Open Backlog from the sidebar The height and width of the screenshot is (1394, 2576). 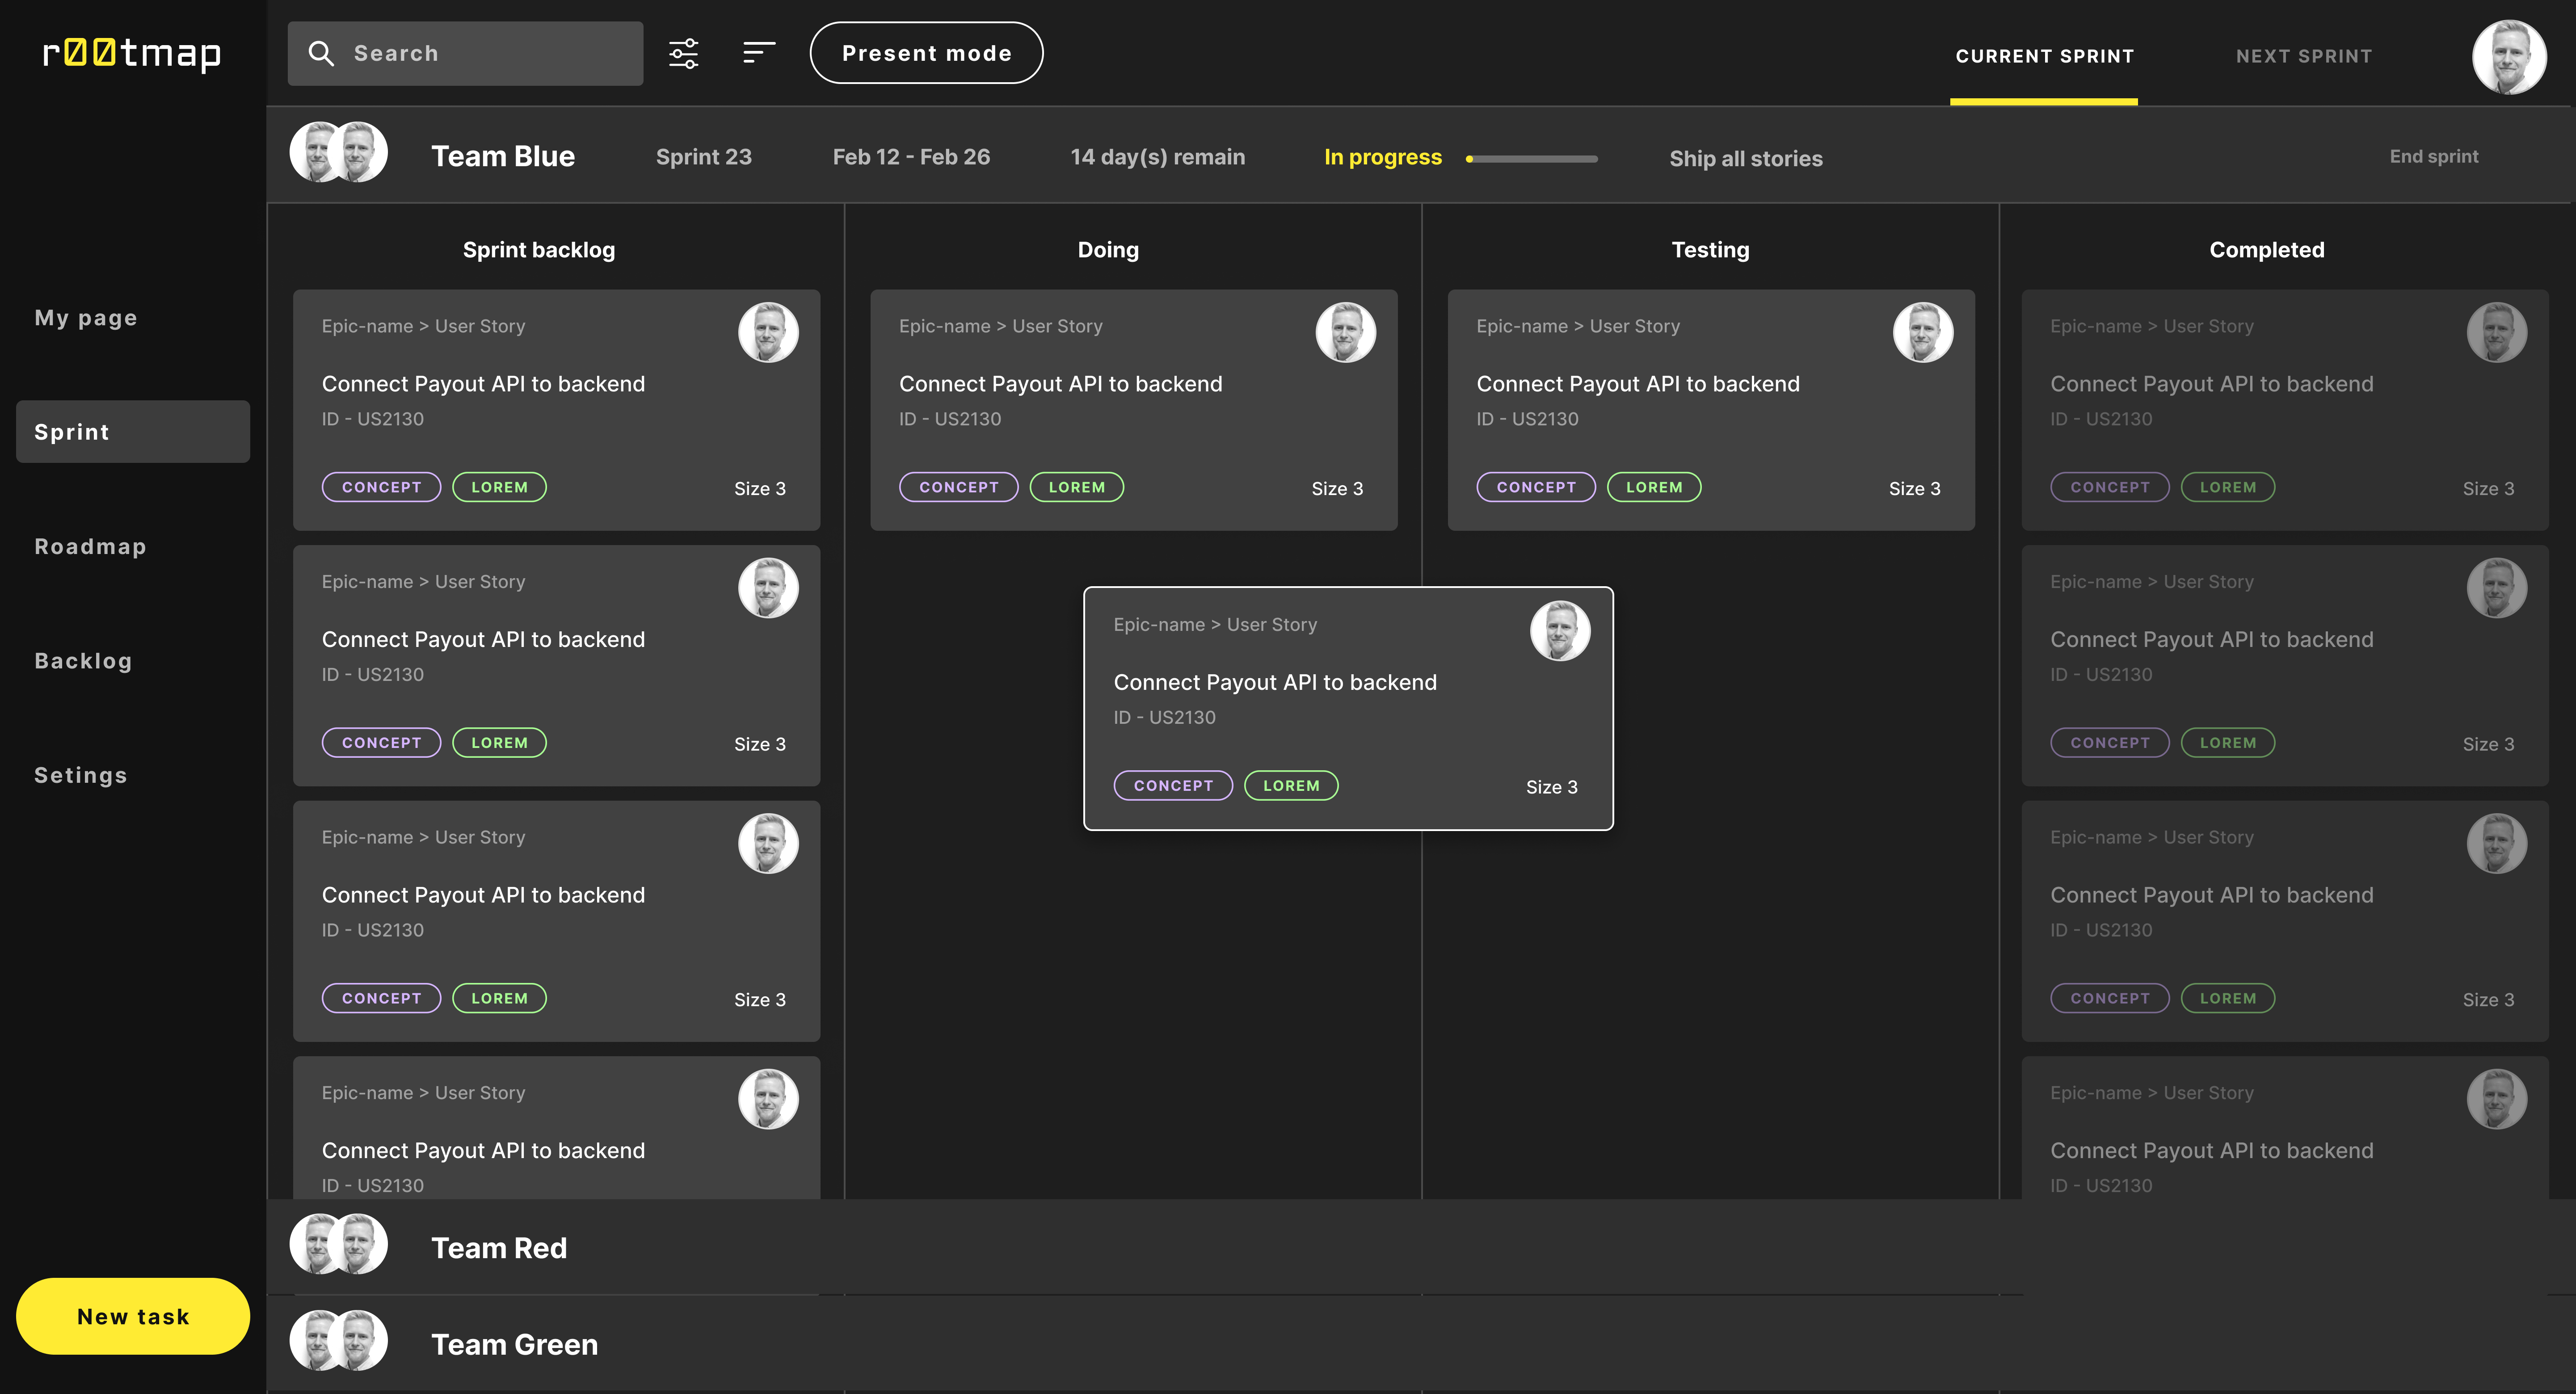(x=83, y=661)
